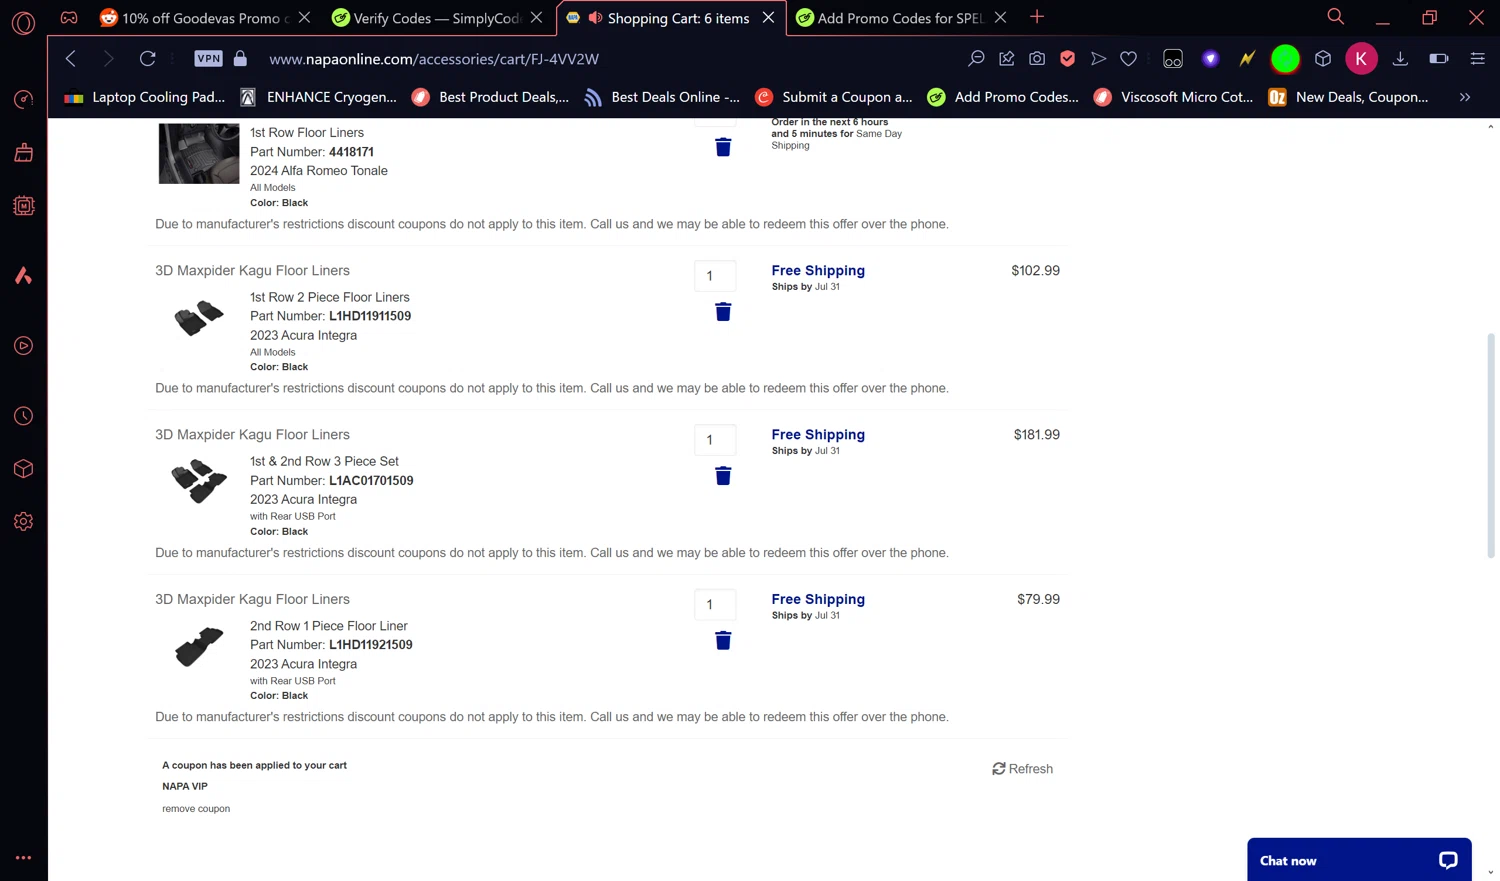Screen dimensions: 1500x881
Task: Close the Verify Codes tab
Action: click(x=537, y=18)
